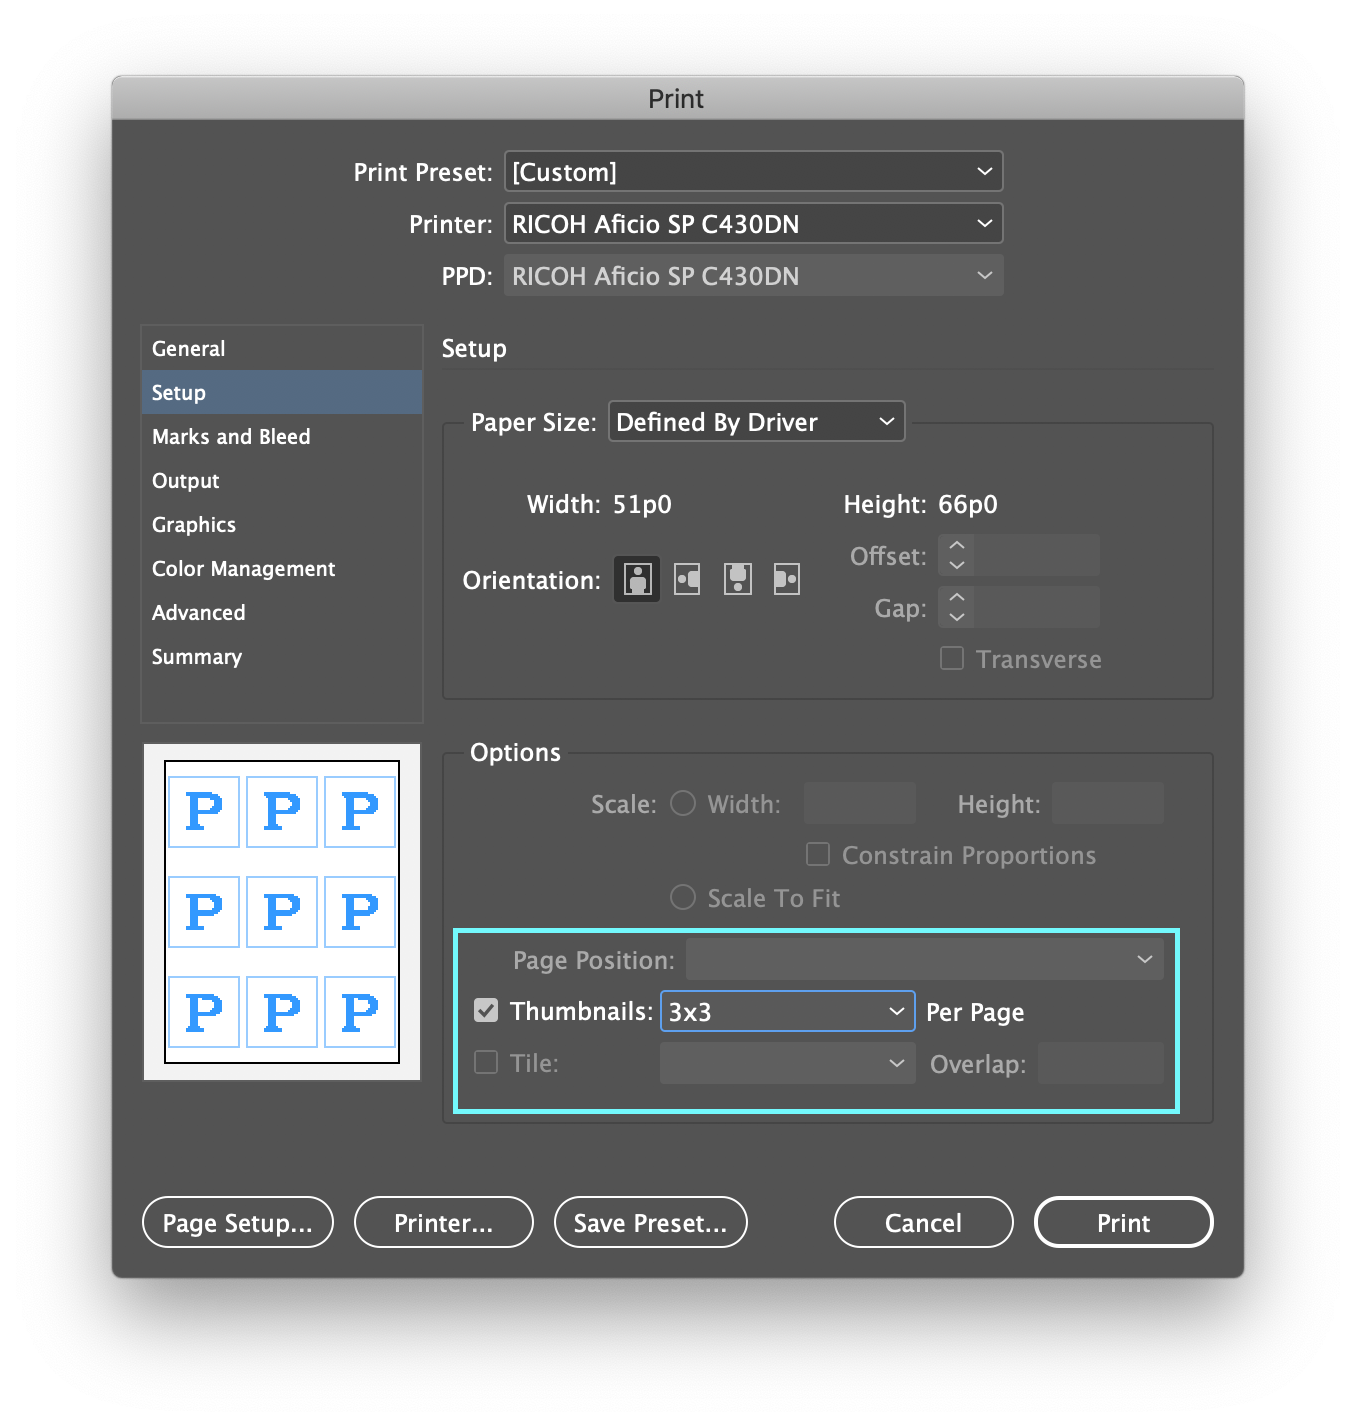The width and height of the screenshot is (1356, 1426).
Task: Click the Overlap input field
Action: 1101,1063
